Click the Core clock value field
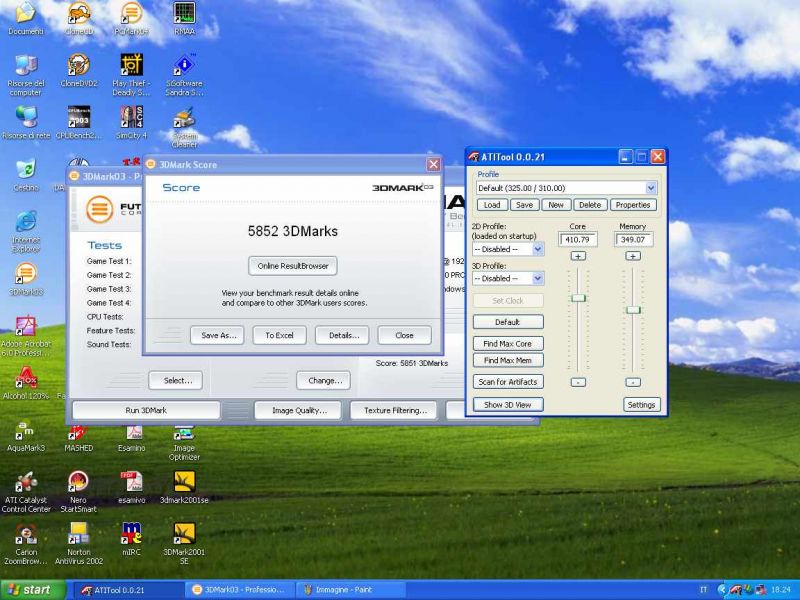The height and width of the screenshot is (600, 800). (578, 239)
